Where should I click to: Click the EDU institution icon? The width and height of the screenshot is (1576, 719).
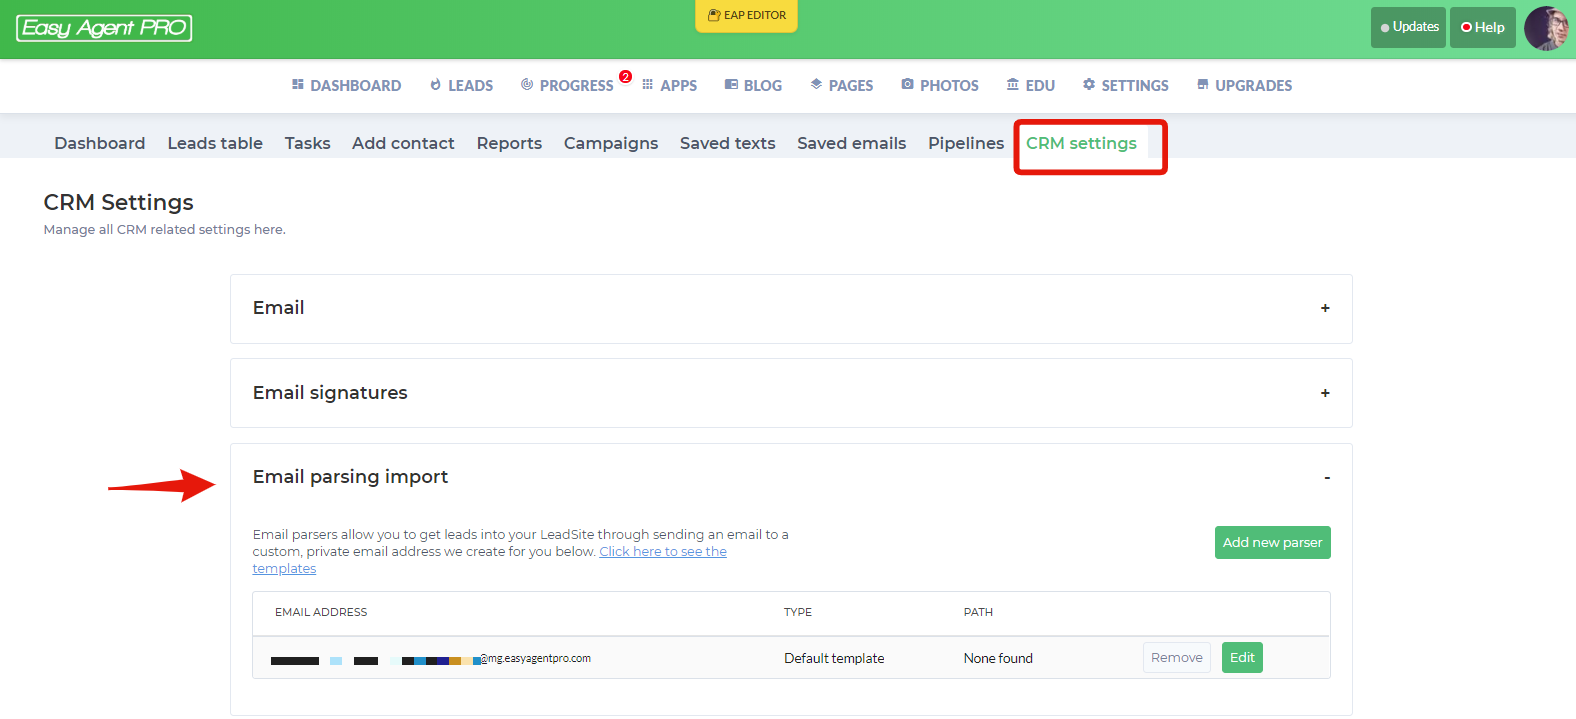(x=1013, y=85)
